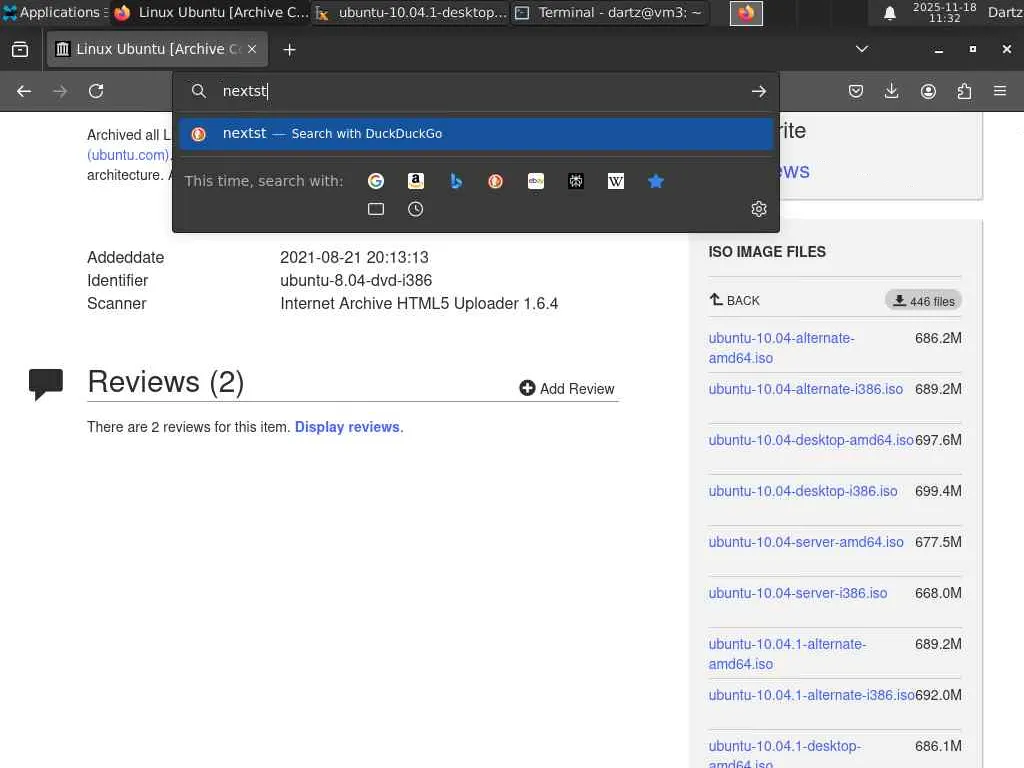Search with DuckDuckGo one-off icon
The image size is (1024, 768).
pyautogui.click(x=496, y=181)
